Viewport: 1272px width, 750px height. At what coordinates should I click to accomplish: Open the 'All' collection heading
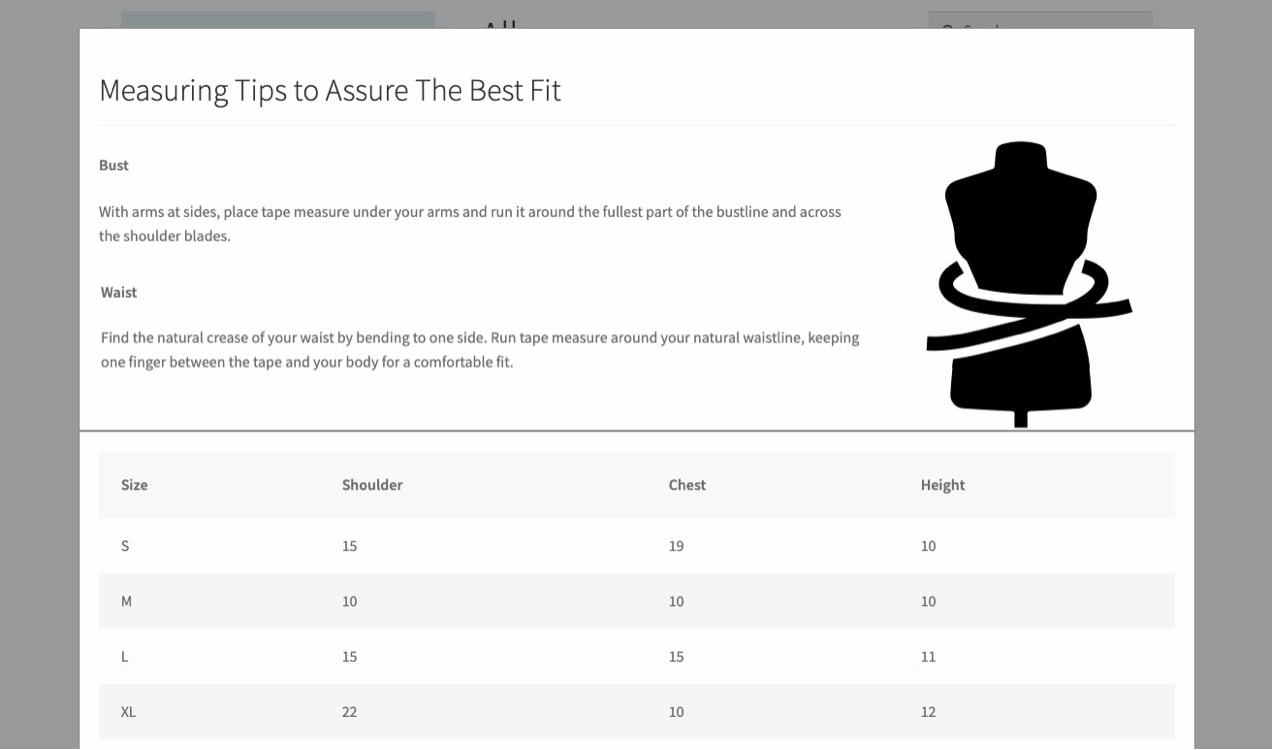[x=499, y=25]
